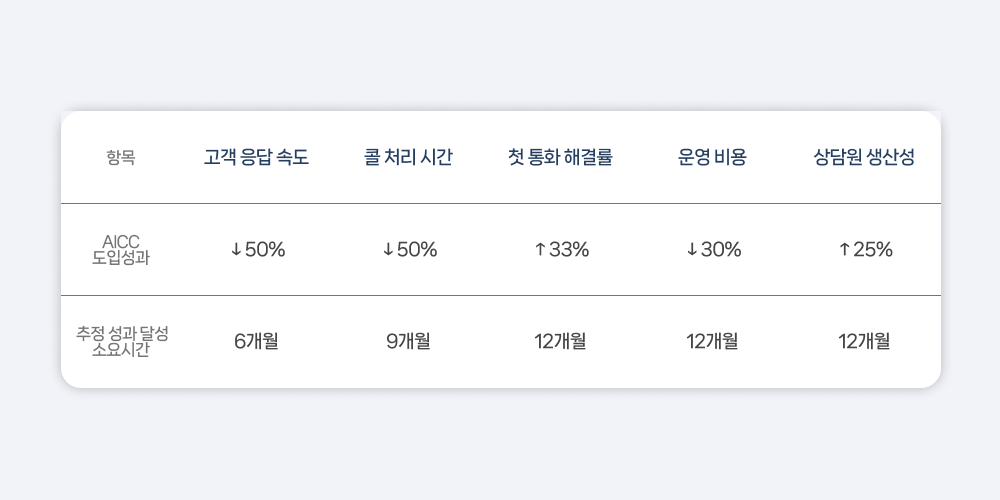Viewport: 1000px width, 500px height.
Task: Select the 상담원 생산성 header
Action: click(x=864, y=158)
